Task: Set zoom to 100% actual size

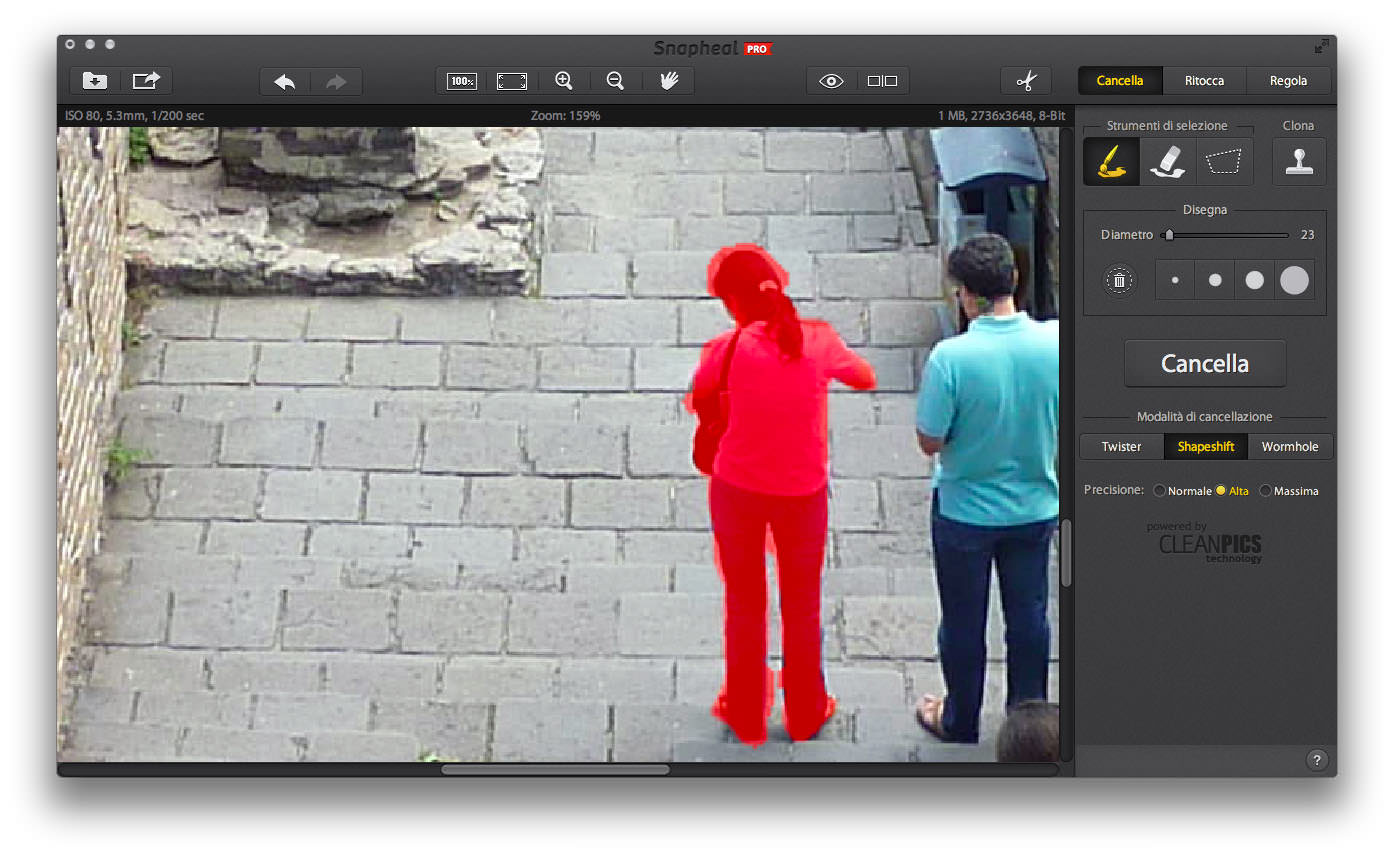Action: click(x=462, y=81)
